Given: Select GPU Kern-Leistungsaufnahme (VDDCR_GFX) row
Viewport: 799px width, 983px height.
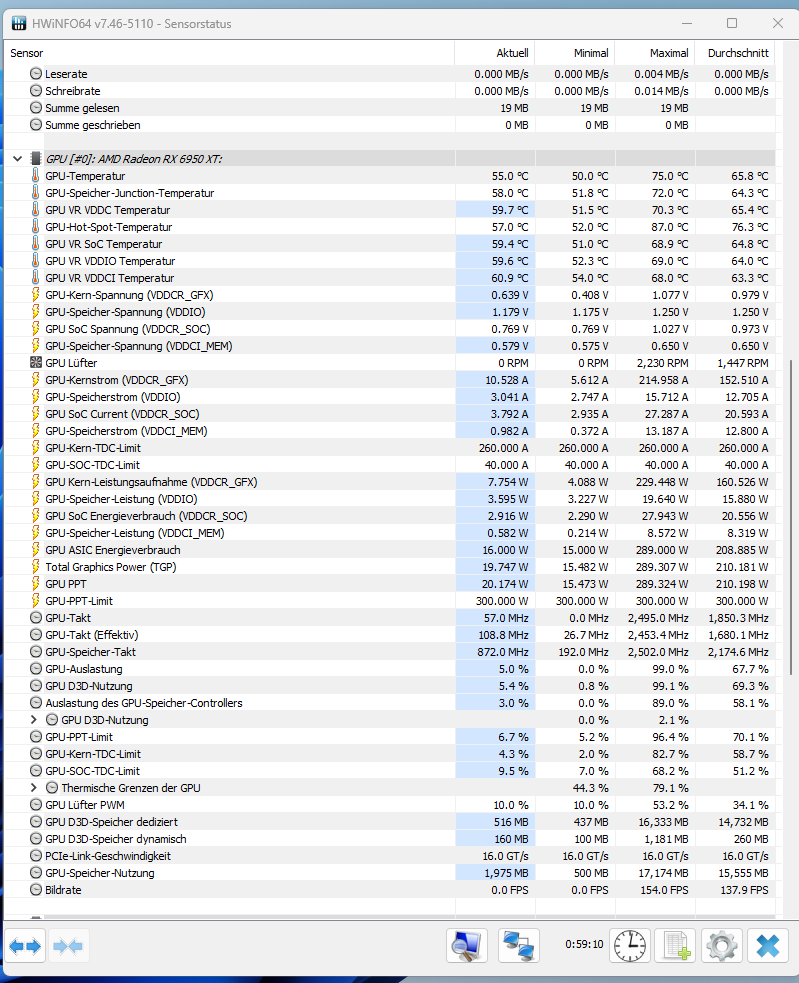Looking at the screenshot, I should pos(389,481).
